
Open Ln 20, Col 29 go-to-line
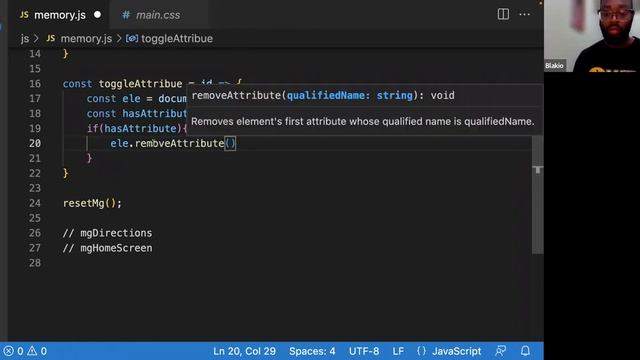coord(244,351)
